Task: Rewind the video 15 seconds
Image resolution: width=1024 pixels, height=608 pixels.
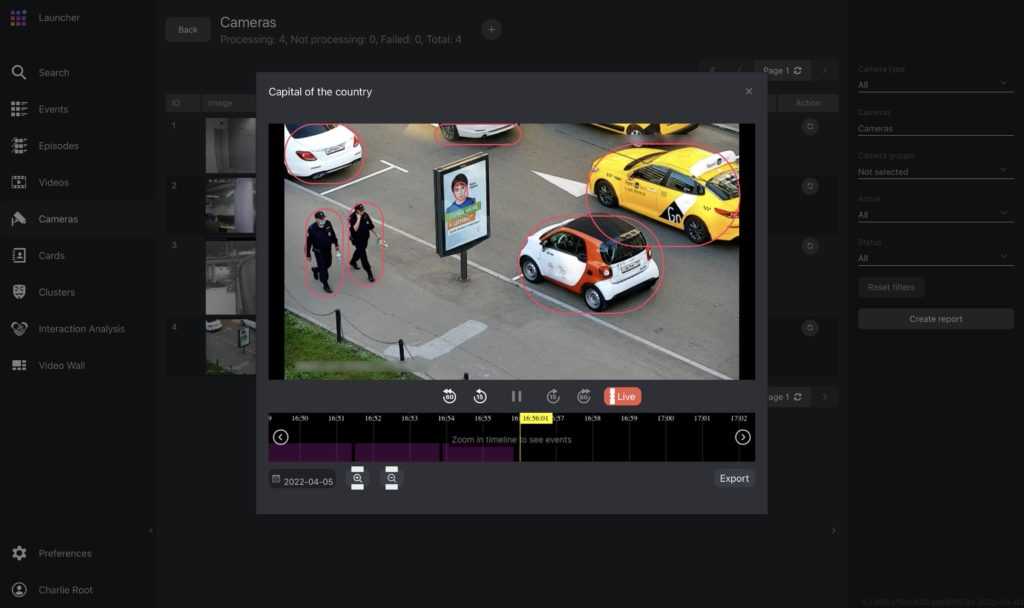Action: pyautogui.click(x=480, y=396)
